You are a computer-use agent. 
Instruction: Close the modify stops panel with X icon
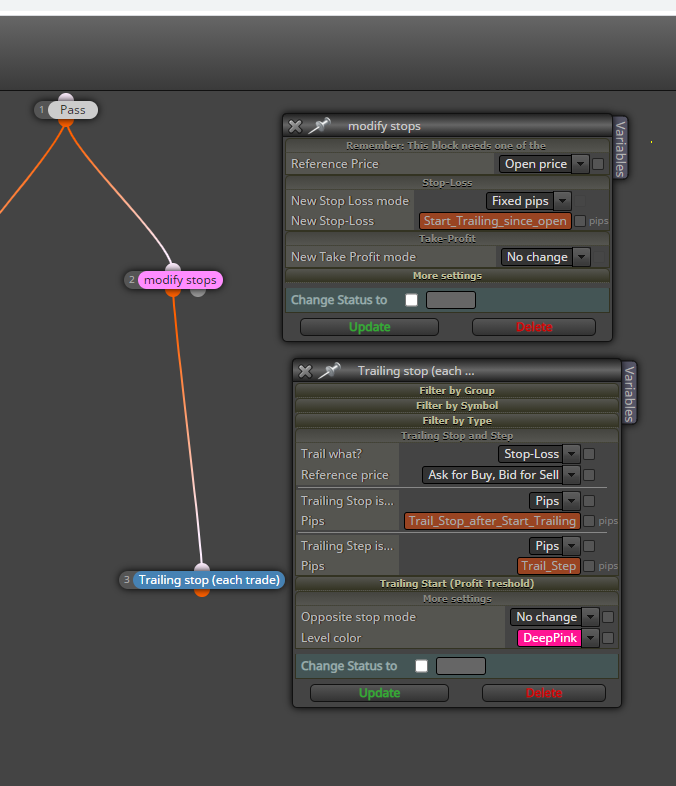tap(295, 126)
